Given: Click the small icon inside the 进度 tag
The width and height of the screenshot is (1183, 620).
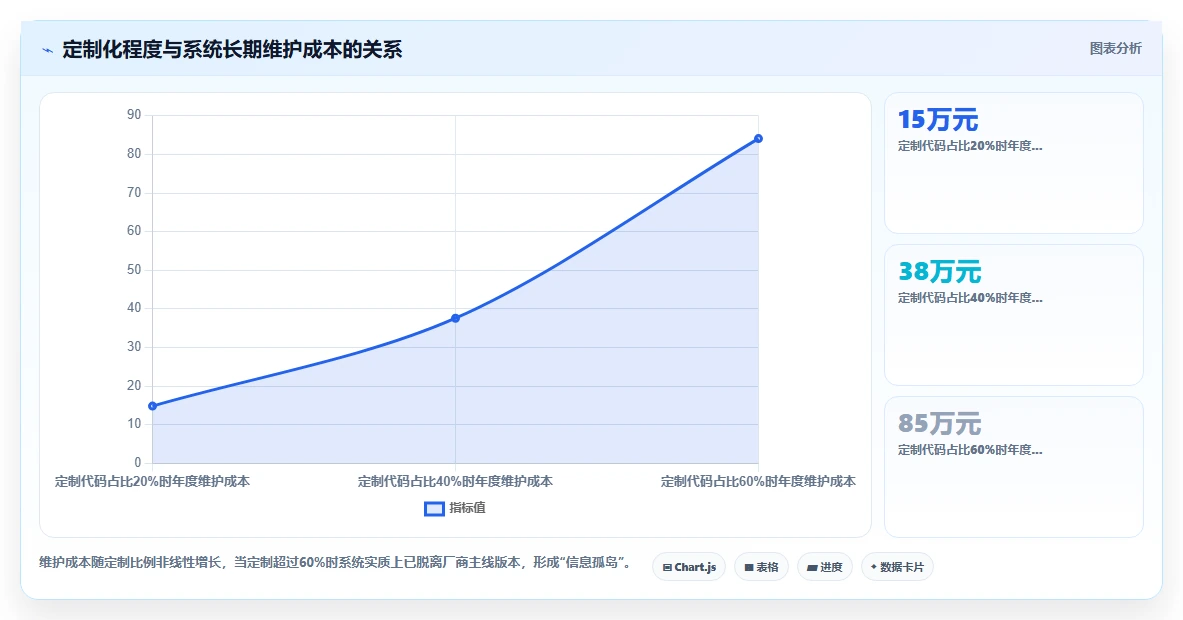Looking at the screenshot, I should pyautogui.click(x=813, y=568).
